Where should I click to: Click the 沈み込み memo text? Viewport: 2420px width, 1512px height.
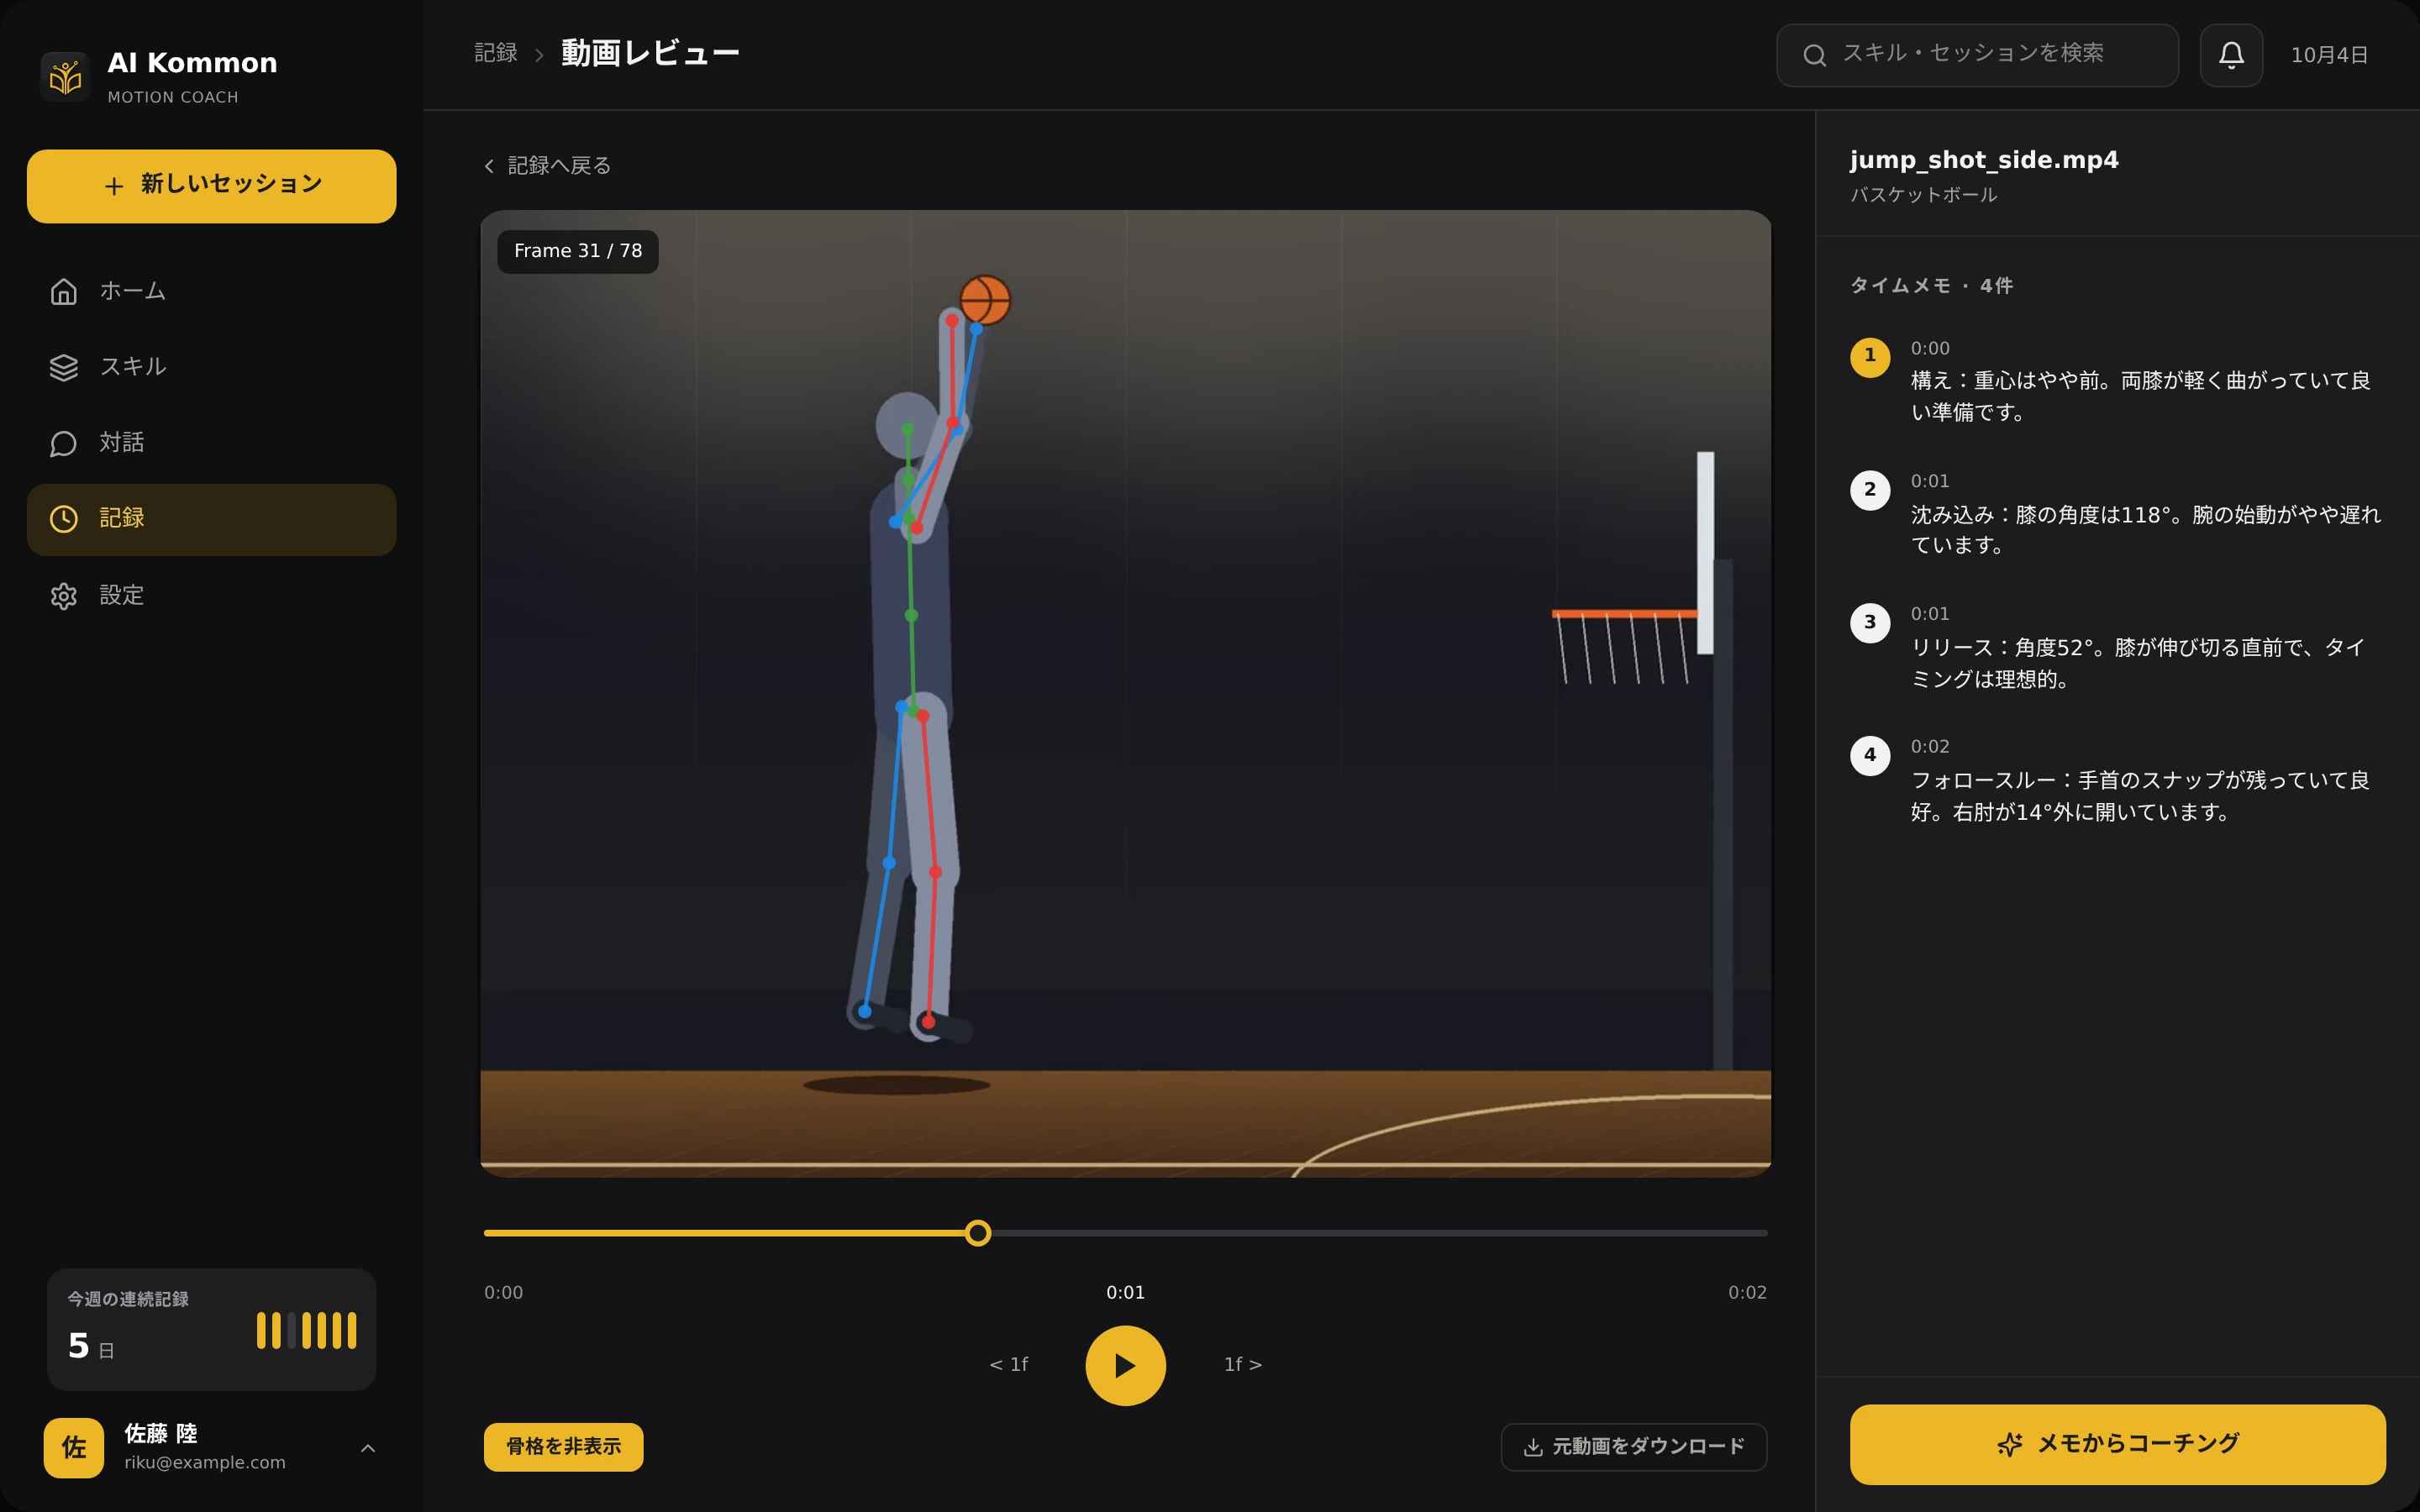pyautogui.click(x=2145, y=529)
